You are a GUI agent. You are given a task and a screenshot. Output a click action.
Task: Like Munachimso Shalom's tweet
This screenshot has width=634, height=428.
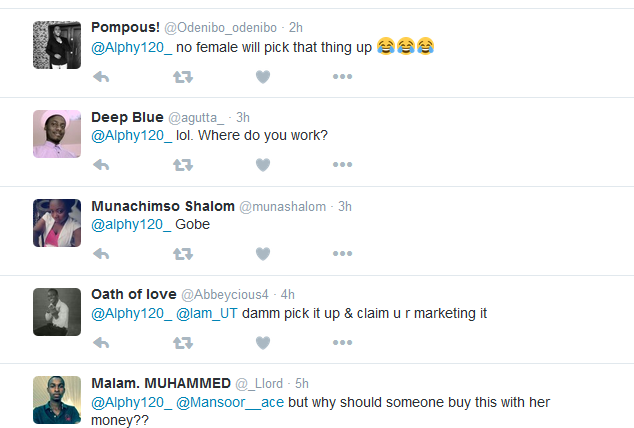click(263, 254)
